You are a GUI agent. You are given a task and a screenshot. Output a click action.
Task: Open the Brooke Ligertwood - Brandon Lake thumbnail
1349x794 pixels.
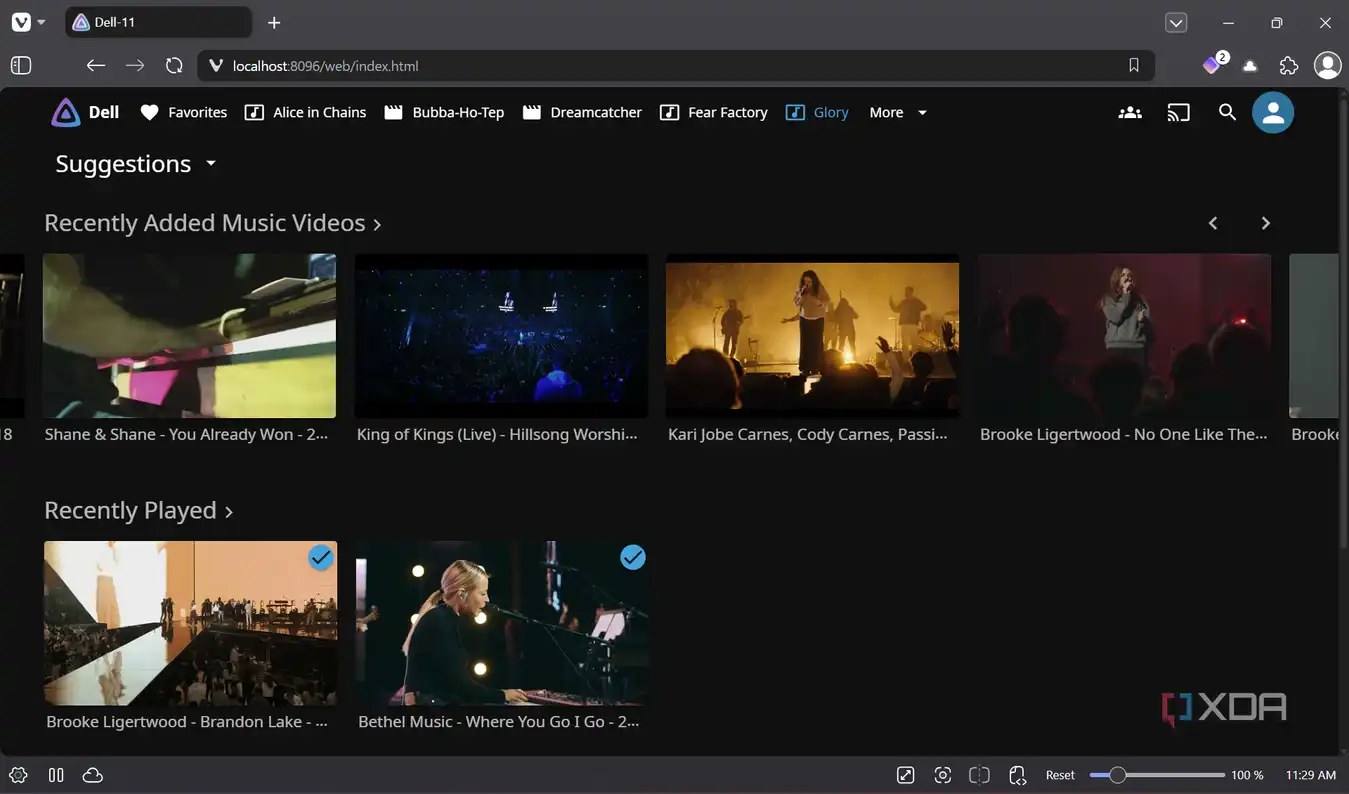pos(190,624)
